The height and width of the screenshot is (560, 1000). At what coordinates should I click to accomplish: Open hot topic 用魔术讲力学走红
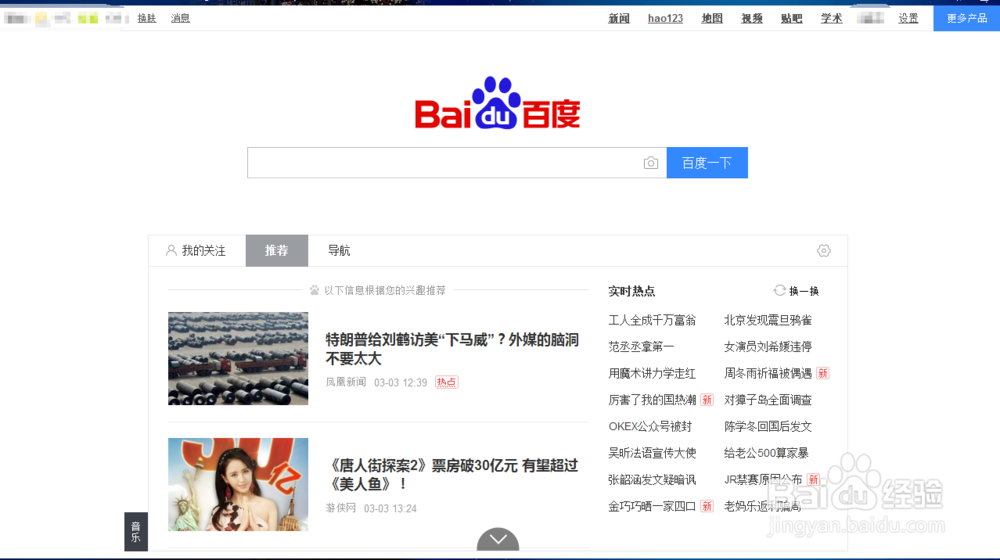point(652,374)
